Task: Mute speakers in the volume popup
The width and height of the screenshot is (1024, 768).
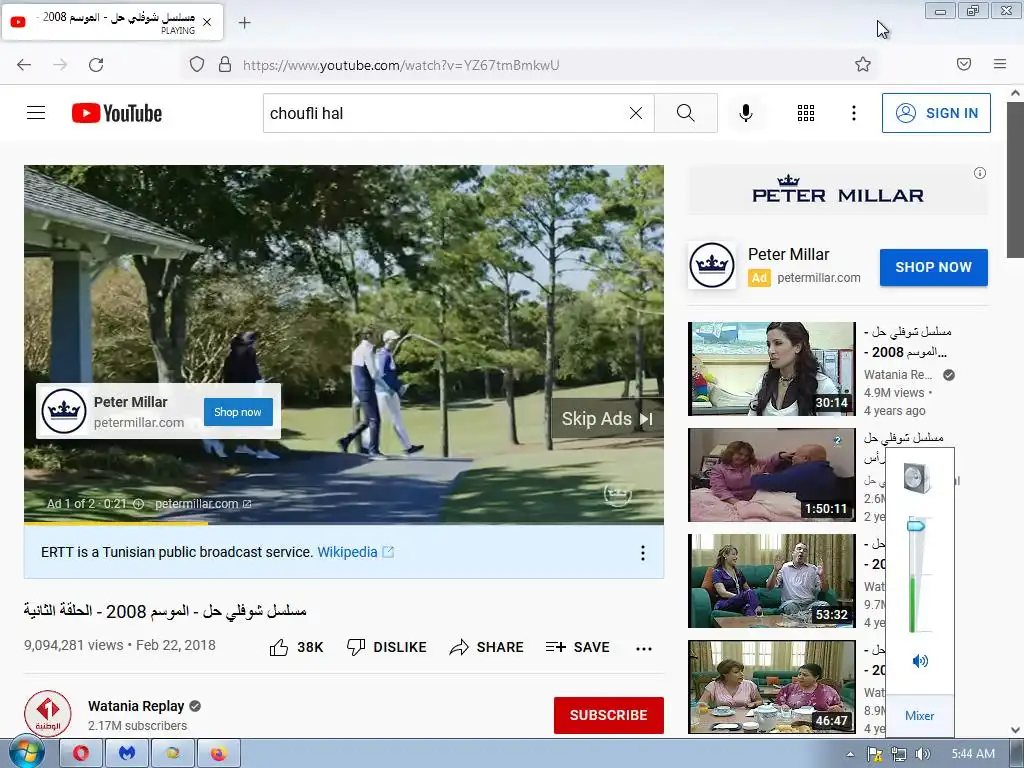Action: (920, 662)
